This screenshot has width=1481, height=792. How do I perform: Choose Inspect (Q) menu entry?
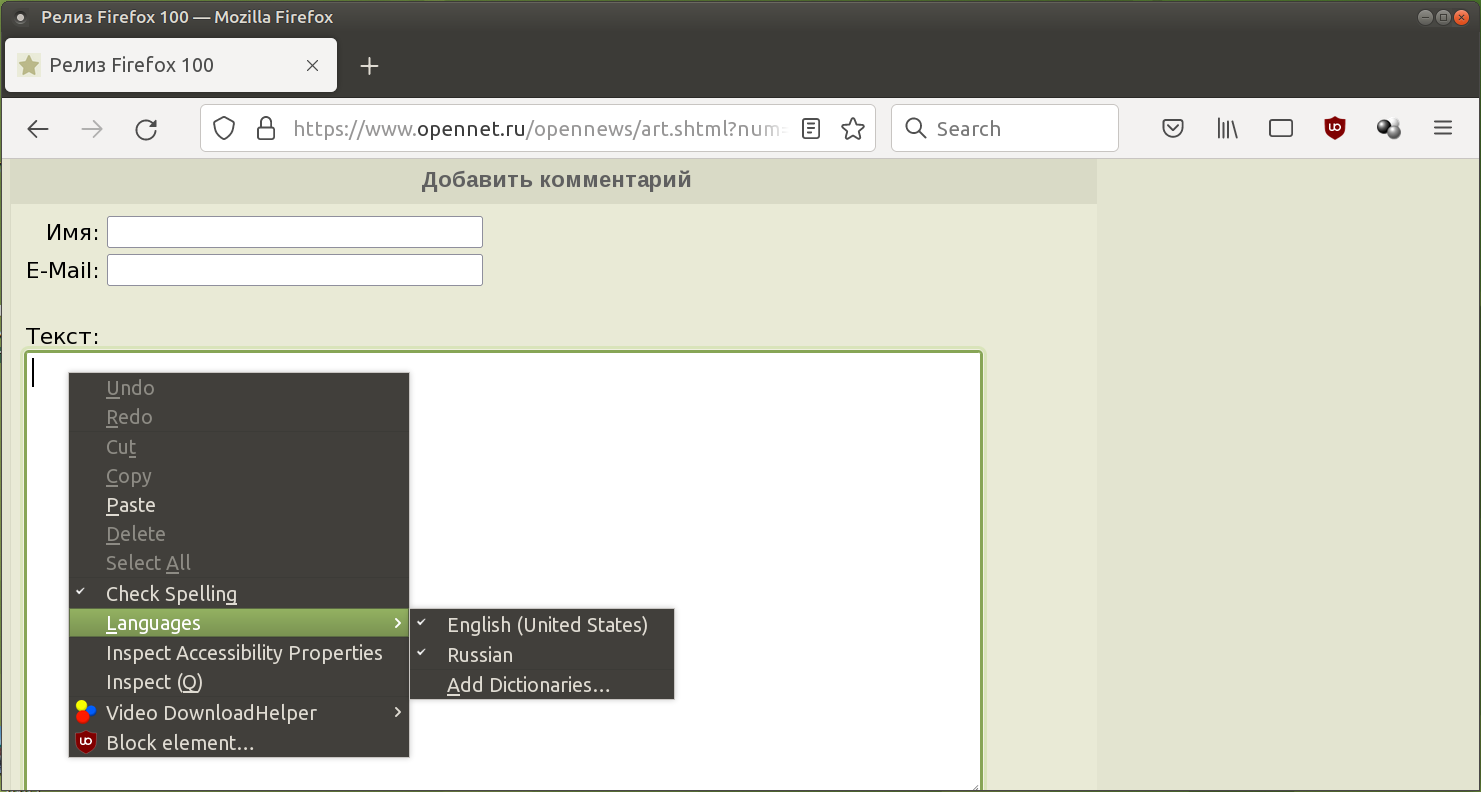(239, 682)
